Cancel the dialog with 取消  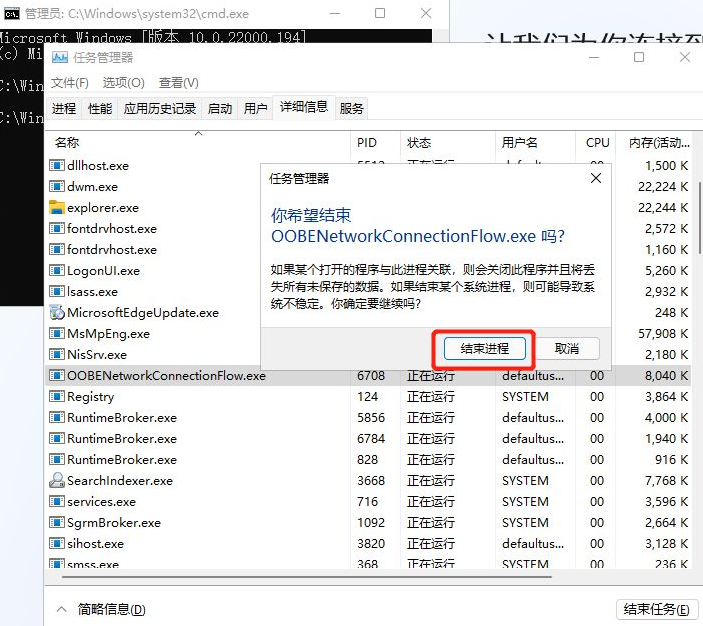pyautogui.click(x=567, y=348)
